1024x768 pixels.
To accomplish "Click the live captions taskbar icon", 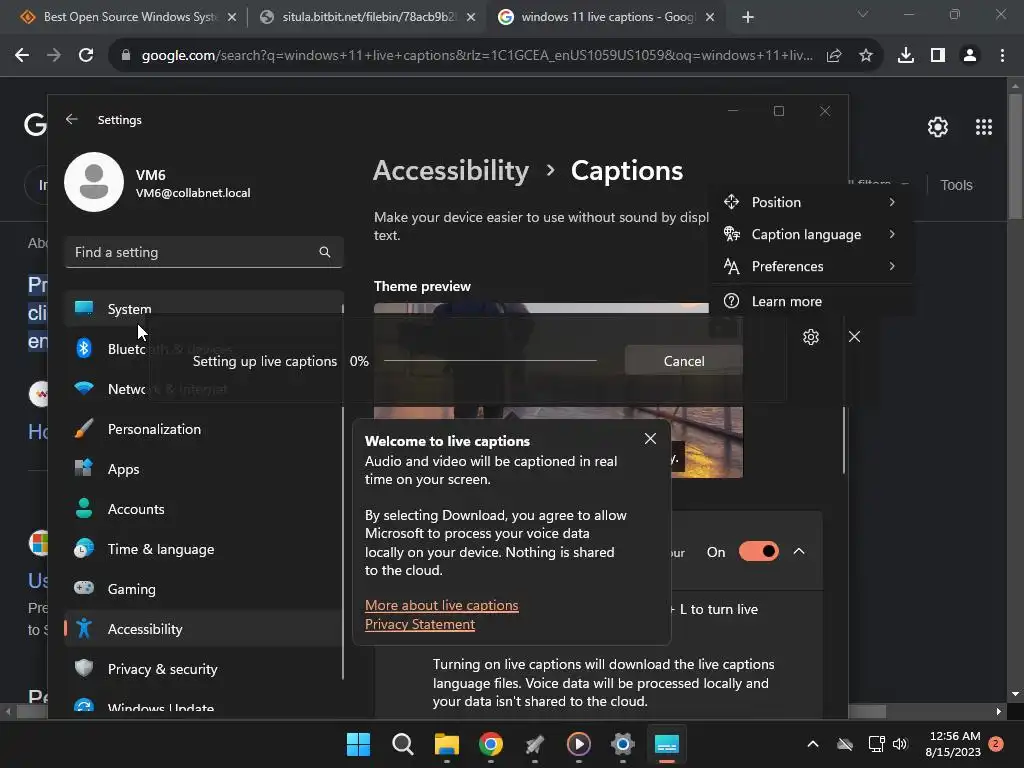I will 667,744.
